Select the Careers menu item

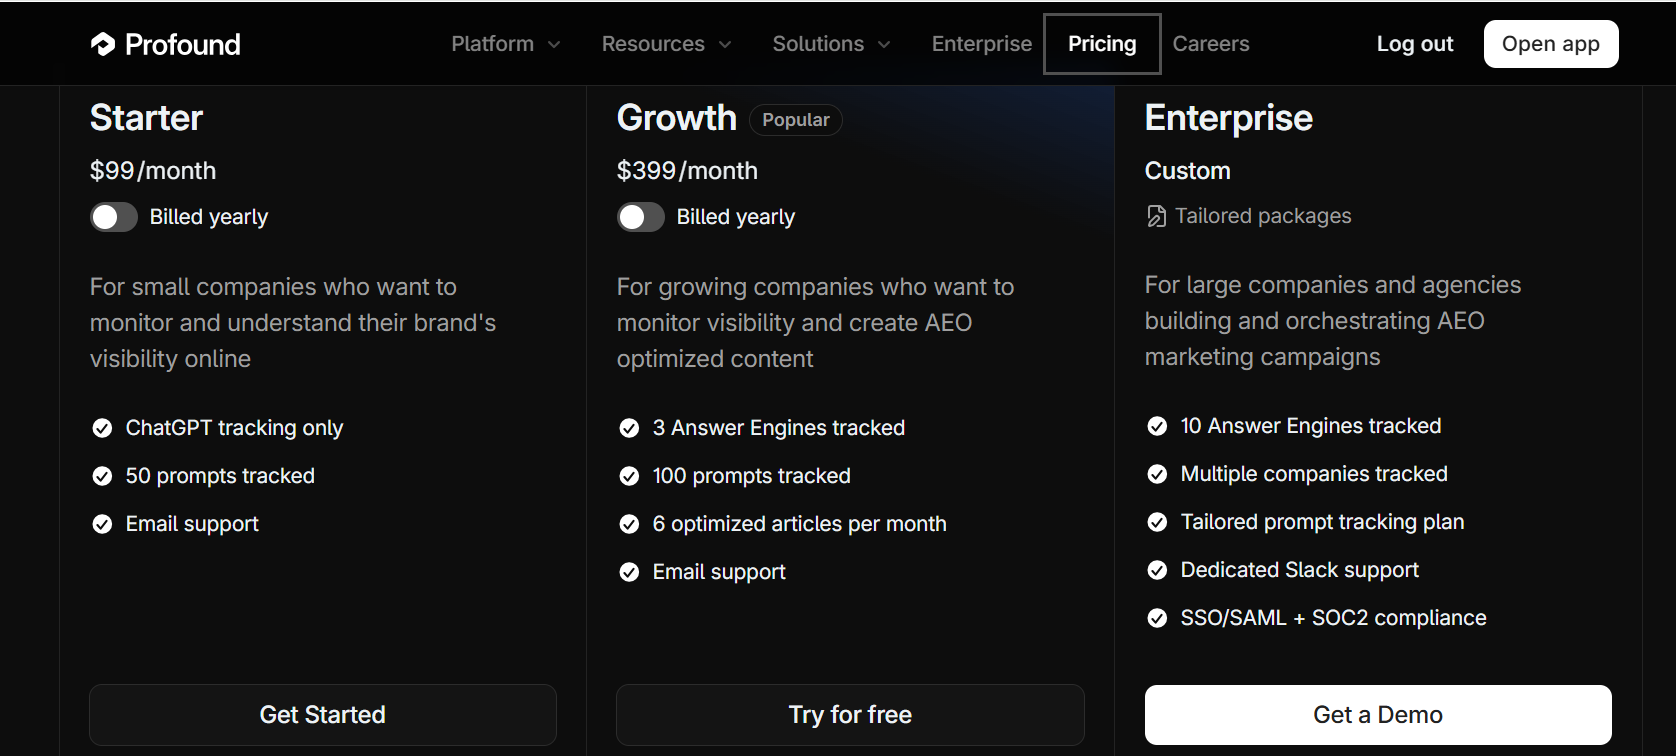tap(1210, 43)
